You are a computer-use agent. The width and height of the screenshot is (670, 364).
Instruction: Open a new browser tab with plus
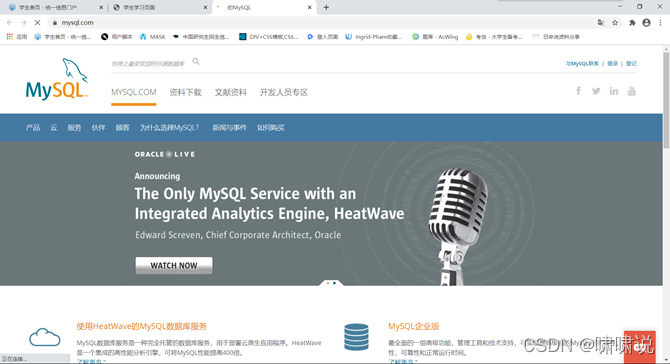pos(326,7)
